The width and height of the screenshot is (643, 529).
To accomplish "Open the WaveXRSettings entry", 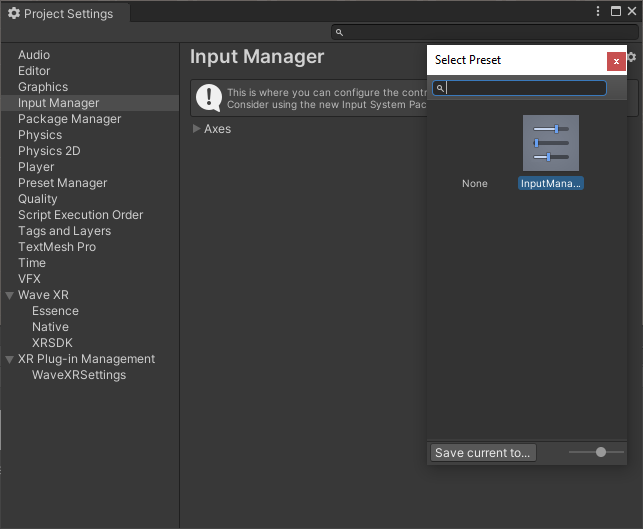I will point(79,375).
